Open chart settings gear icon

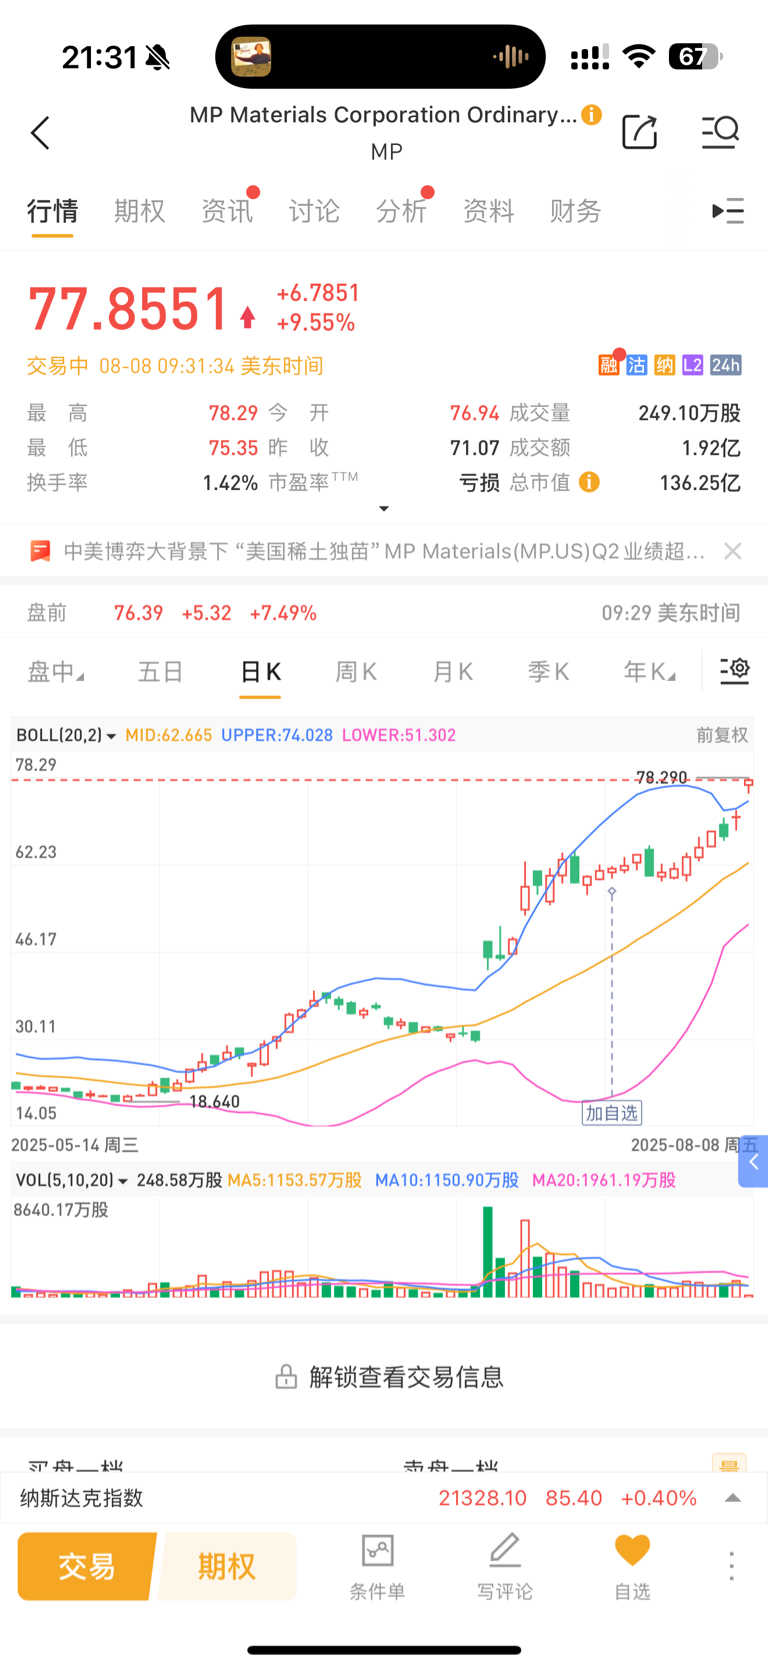tap(735, 670)
